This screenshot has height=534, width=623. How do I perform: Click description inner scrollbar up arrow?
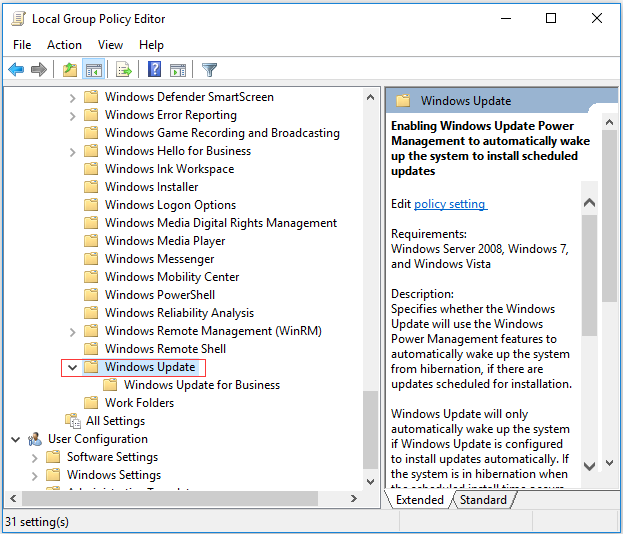click(590, 203)
